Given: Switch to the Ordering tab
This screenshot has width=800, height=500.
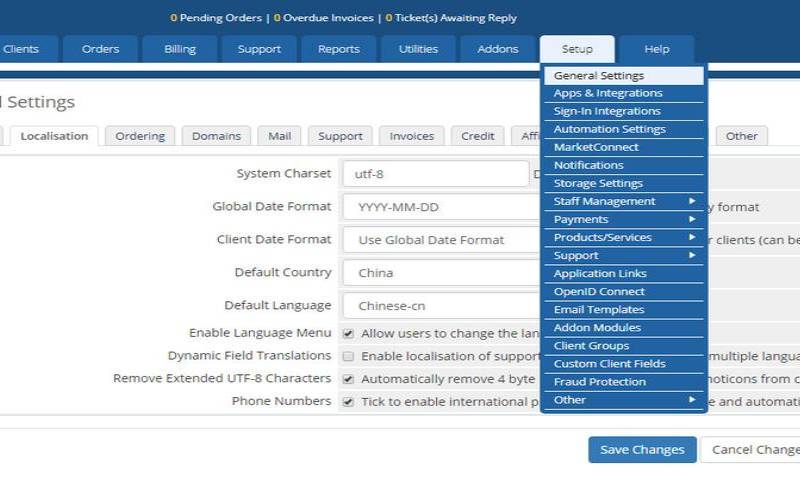Looking at the screenshot, I should 140,136.
